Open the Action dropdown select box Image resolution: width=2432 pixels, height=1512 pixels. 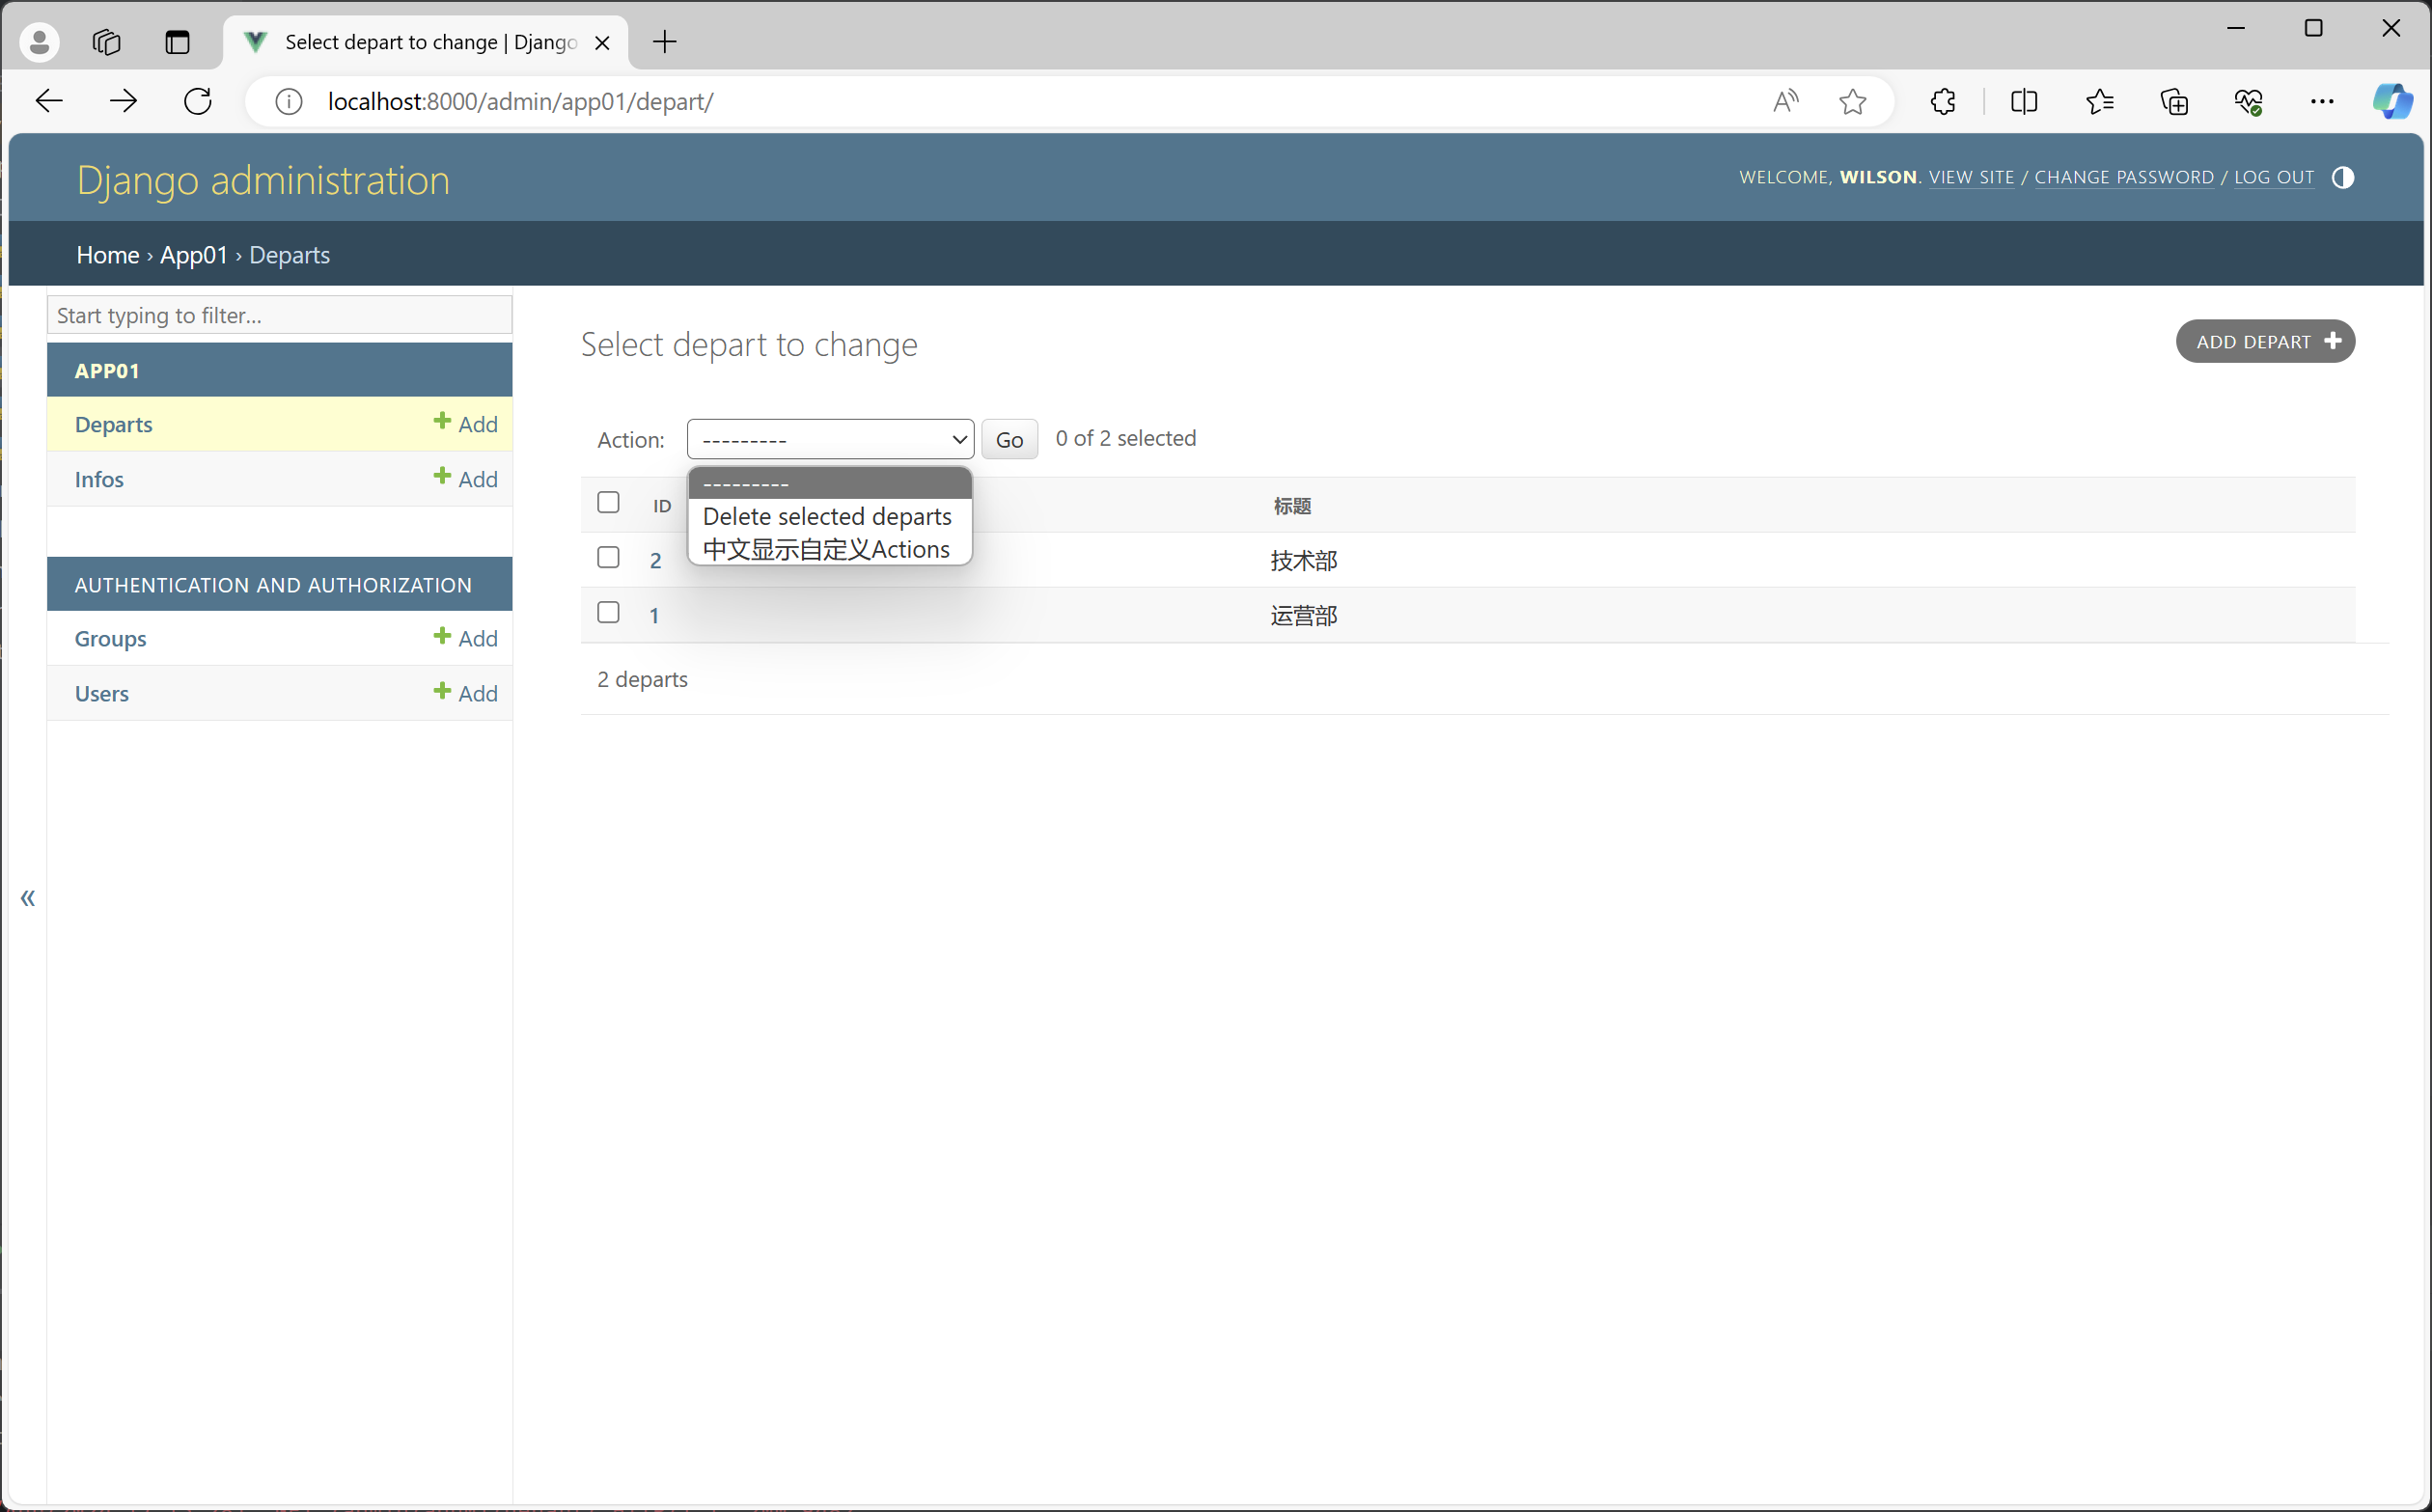pos(830,439)
